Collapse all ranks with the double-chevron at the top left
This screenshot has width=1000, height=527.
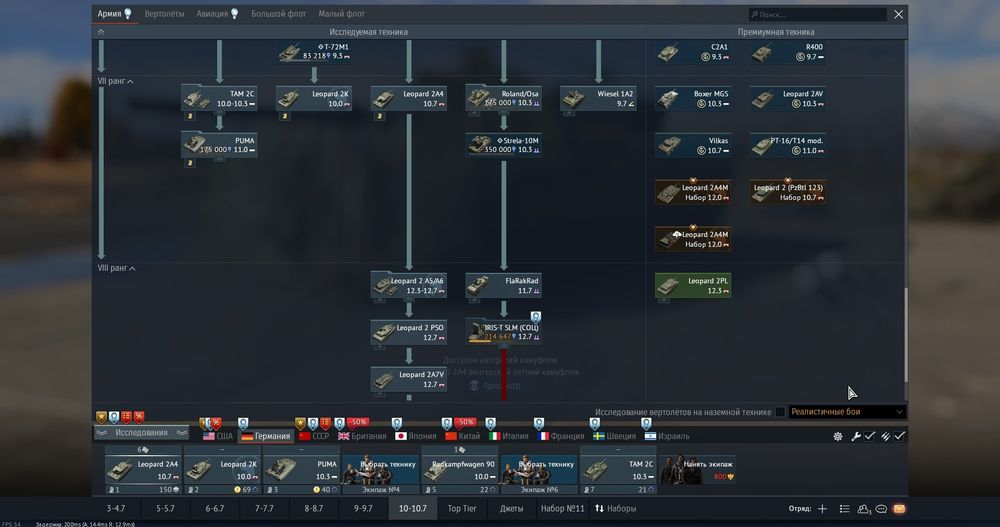(101, 32)
